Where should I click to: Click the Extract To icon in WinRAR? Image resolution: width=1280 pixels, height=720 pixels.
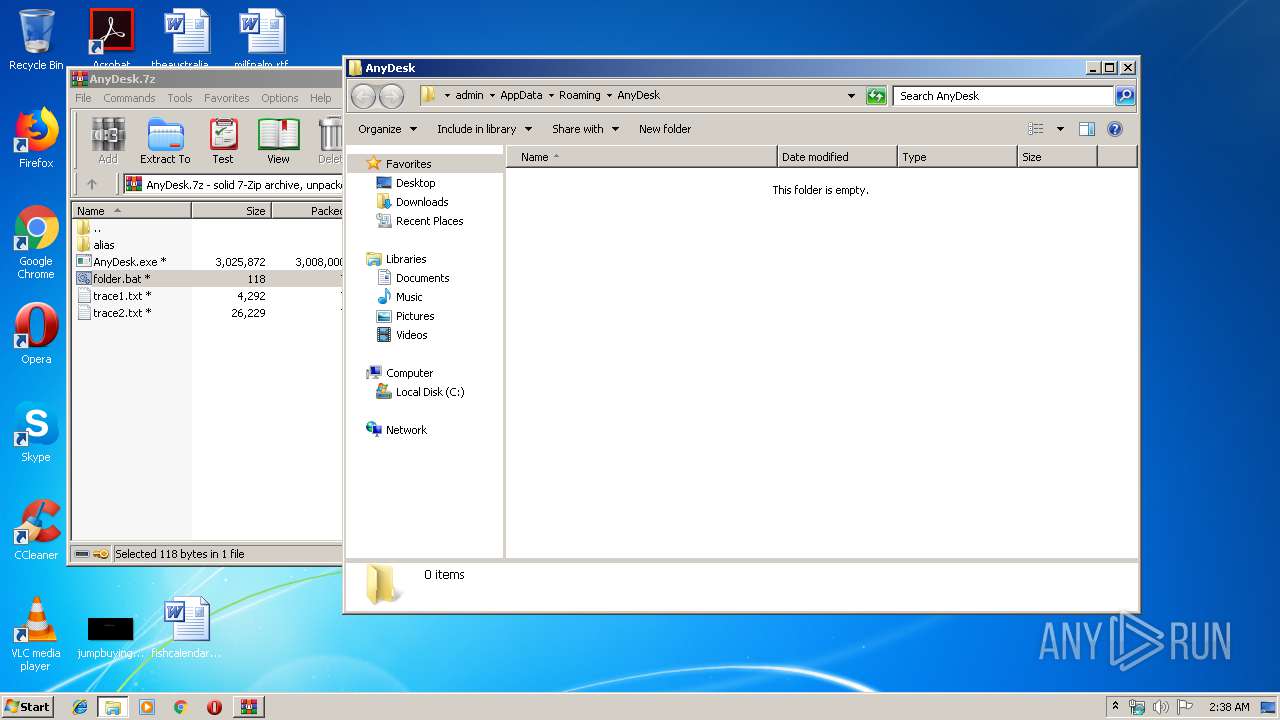[x=165, y=141]
